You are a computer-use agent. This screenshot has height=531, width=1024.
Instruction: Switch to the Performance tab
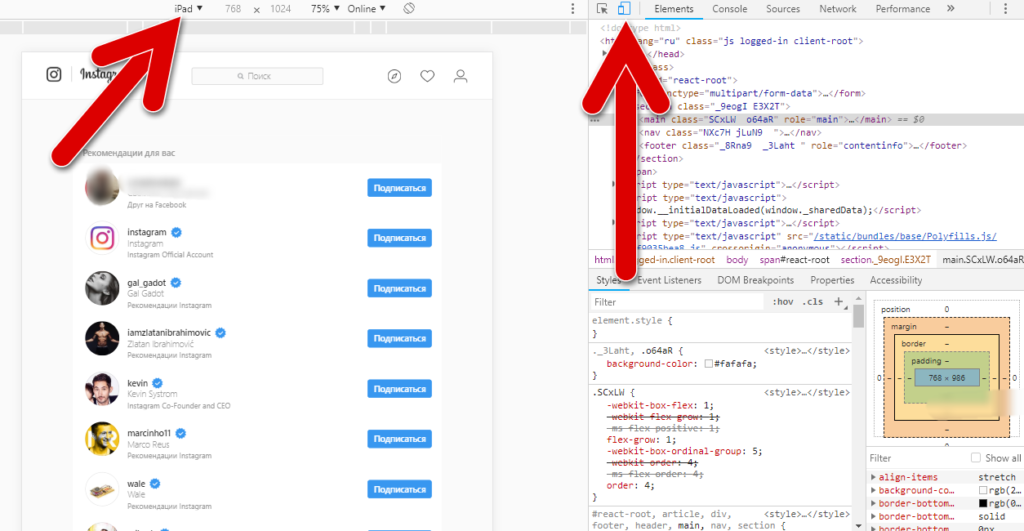[903, 9]
